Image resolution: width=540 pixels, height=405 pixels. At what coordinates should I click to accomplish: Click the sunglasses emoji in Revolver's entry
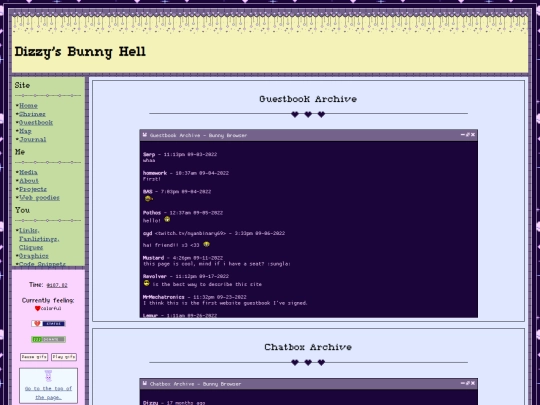click(147, 283)
